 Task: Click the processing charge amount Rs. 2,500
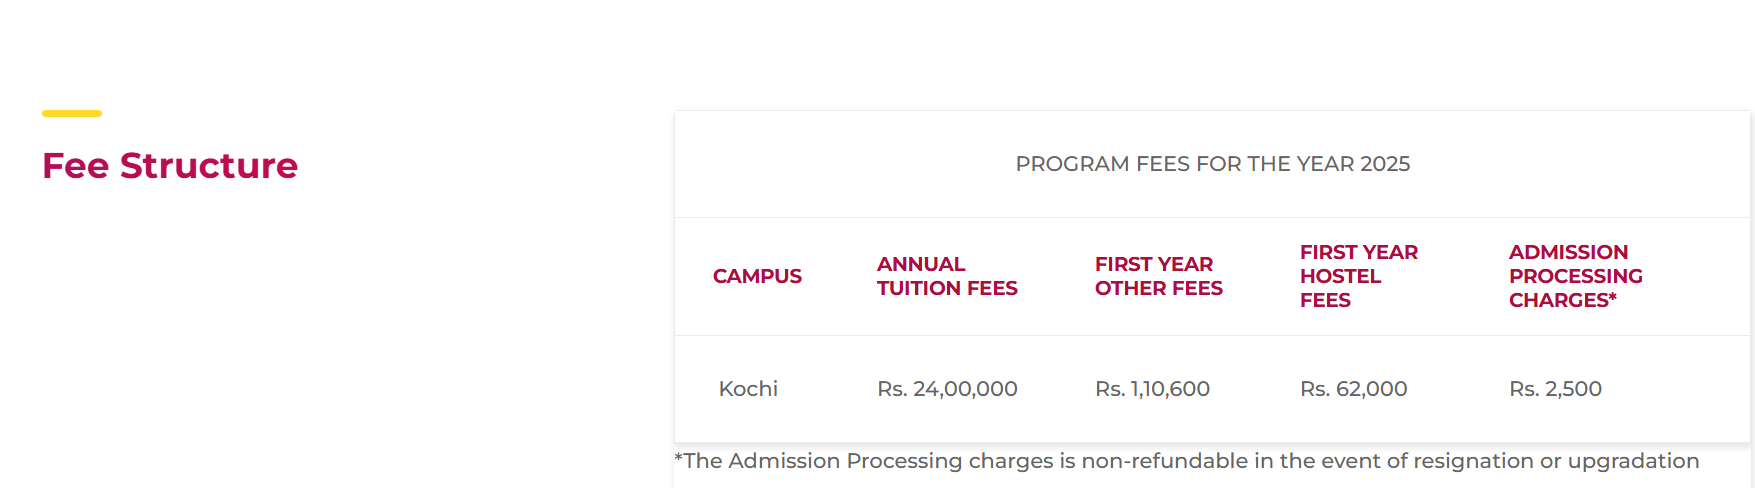1555,389
